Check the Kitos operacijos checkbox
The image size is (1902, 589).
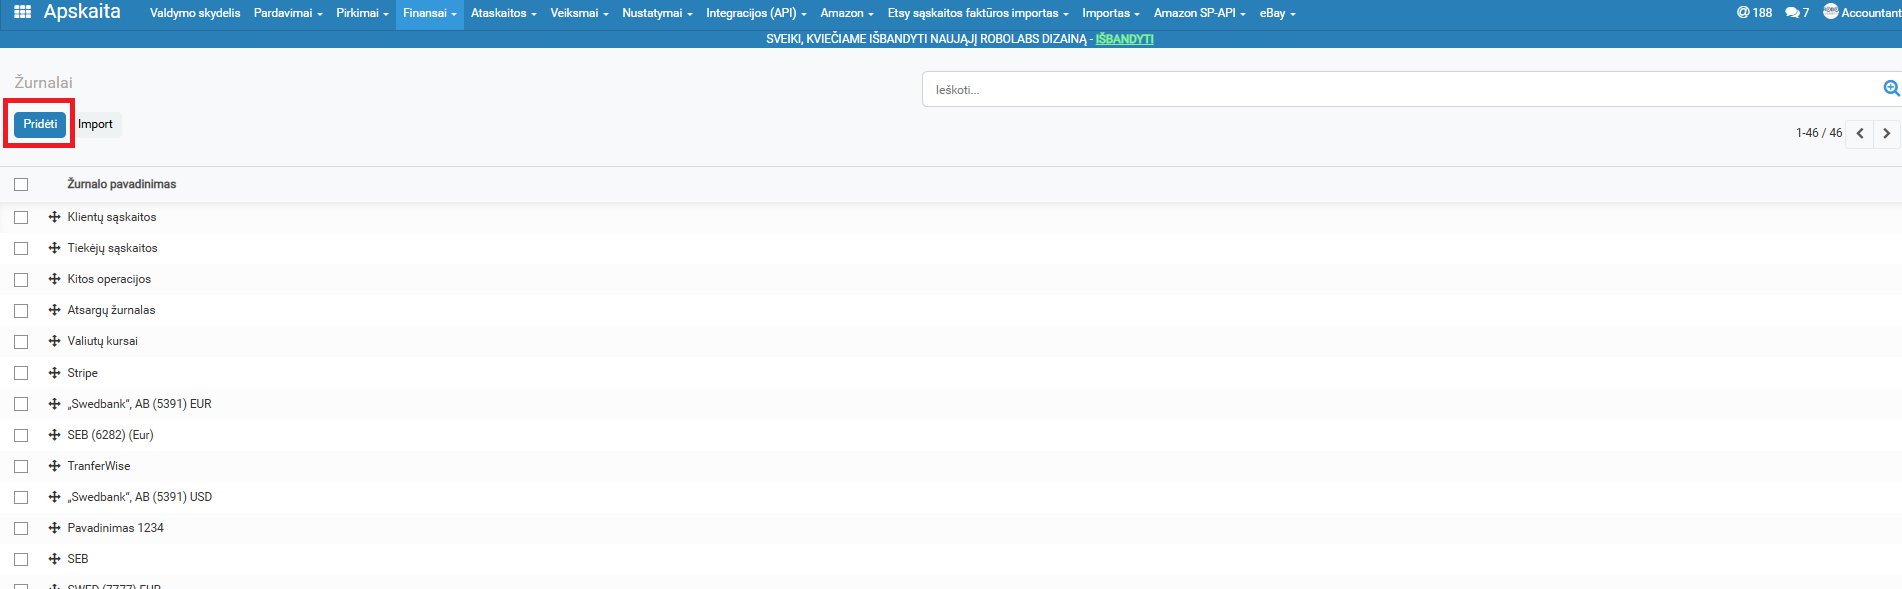click(x=21, y=279)
